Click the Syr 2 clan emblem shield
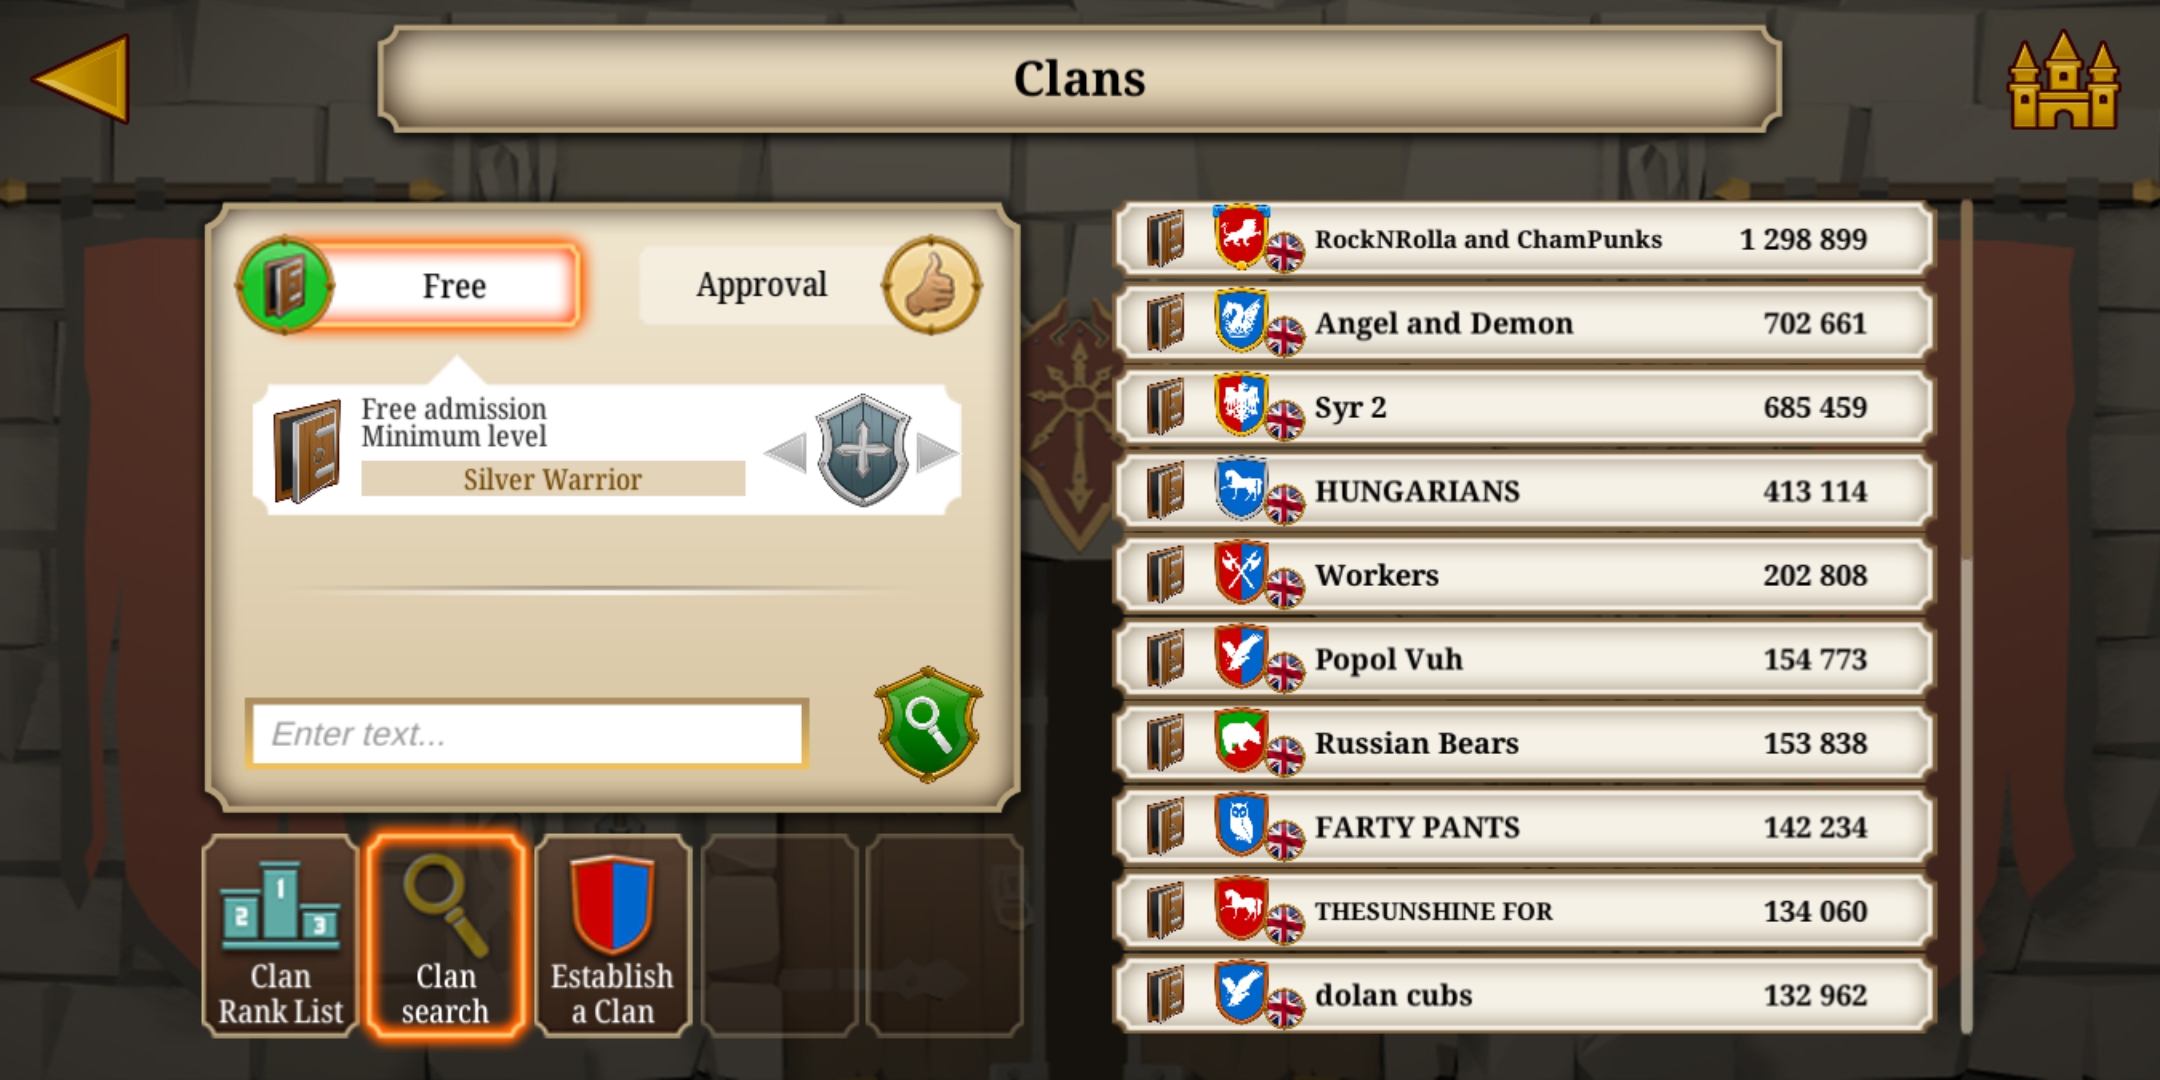Viewport: 2160px width, 1080px height. [x=1240, y=404]
